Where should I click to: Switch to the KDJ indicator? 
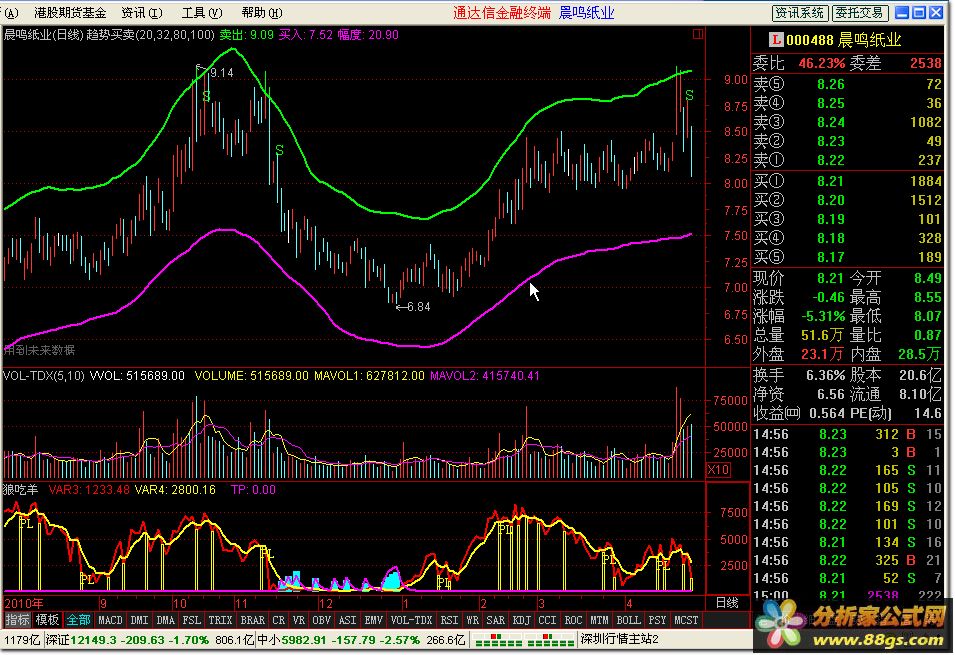pos(521,620)
